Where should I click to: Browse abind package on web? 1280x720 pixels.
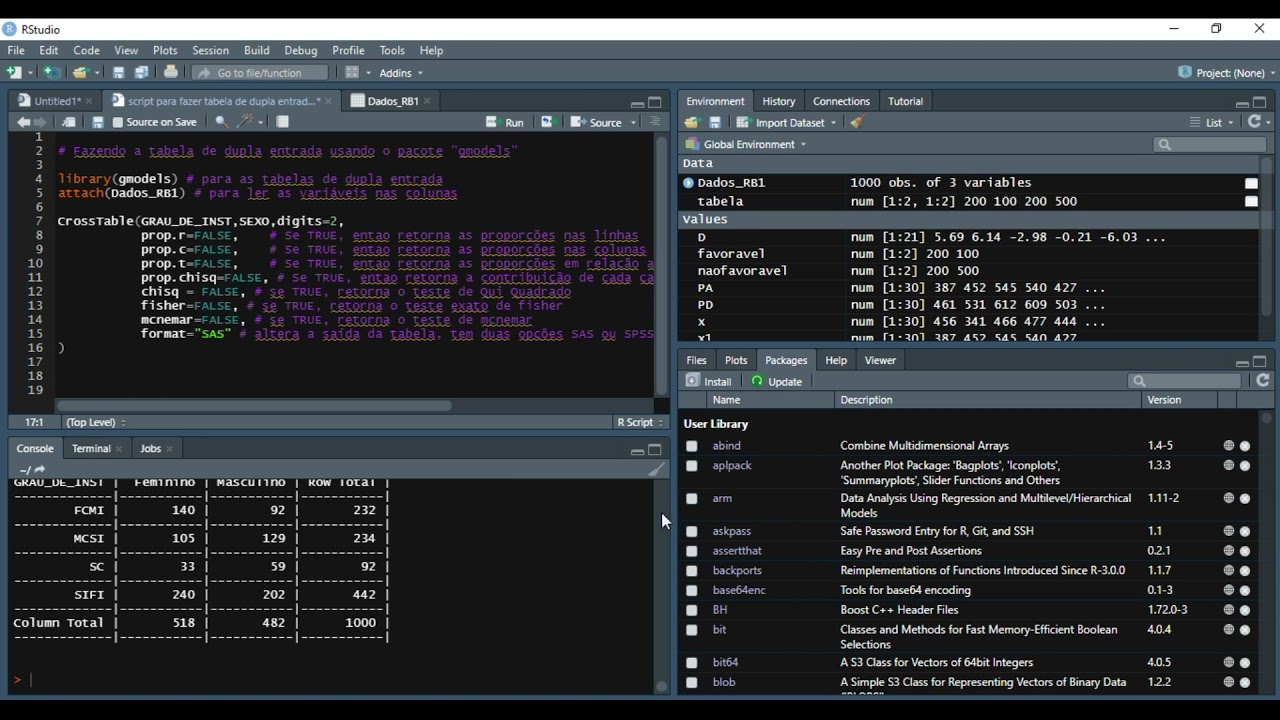pyautogui.click(x=1228, y=446)
